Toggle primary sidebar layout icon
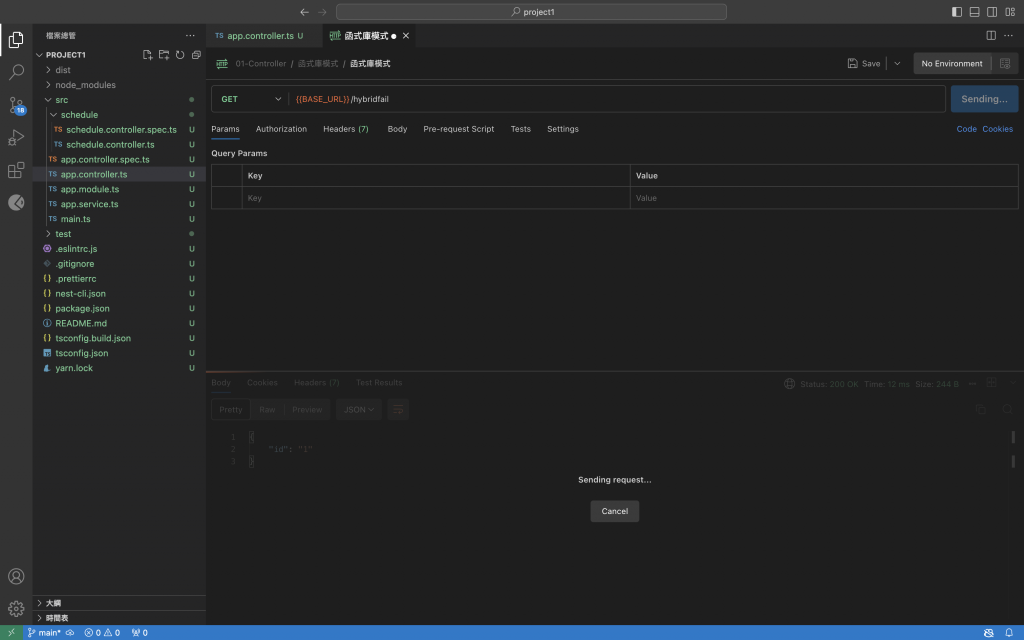Screen dimensions: 1024x640 pyautogui.click(x=957, y=12)
